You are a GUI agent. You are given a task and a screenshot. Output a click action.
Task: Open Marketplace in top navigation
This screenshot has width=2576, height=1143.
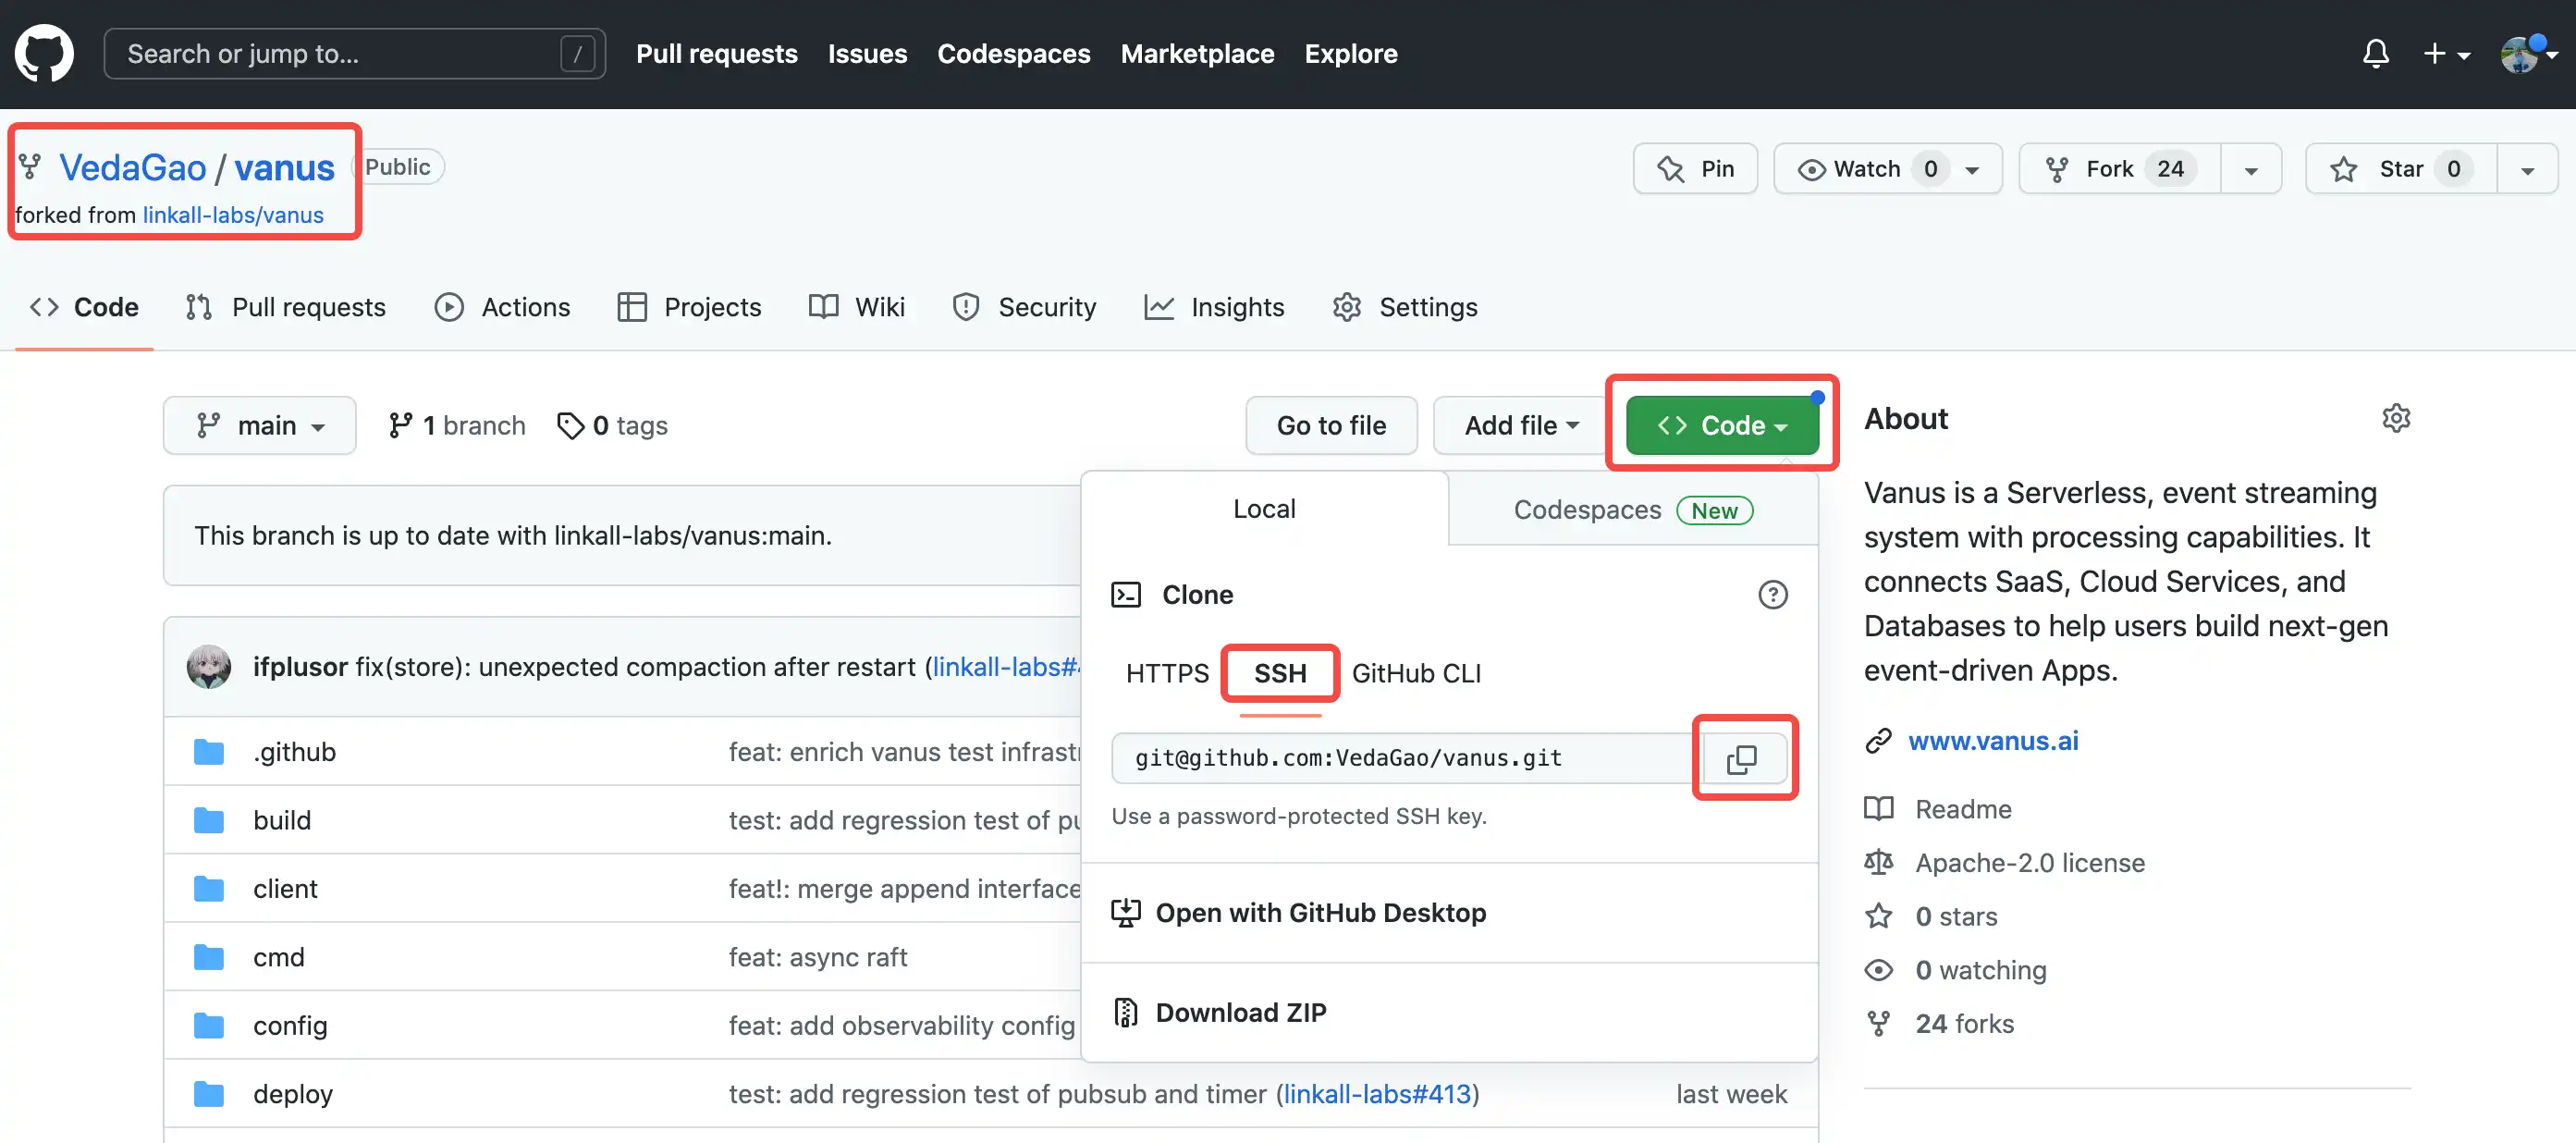(x=1197, y=54)
